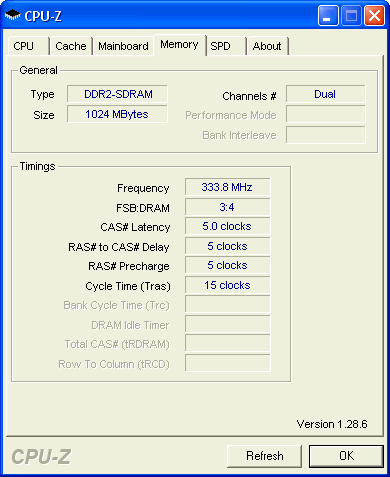The image size is (390, 477).
Task: Switch to the About tab
Action: coord(267,46)
